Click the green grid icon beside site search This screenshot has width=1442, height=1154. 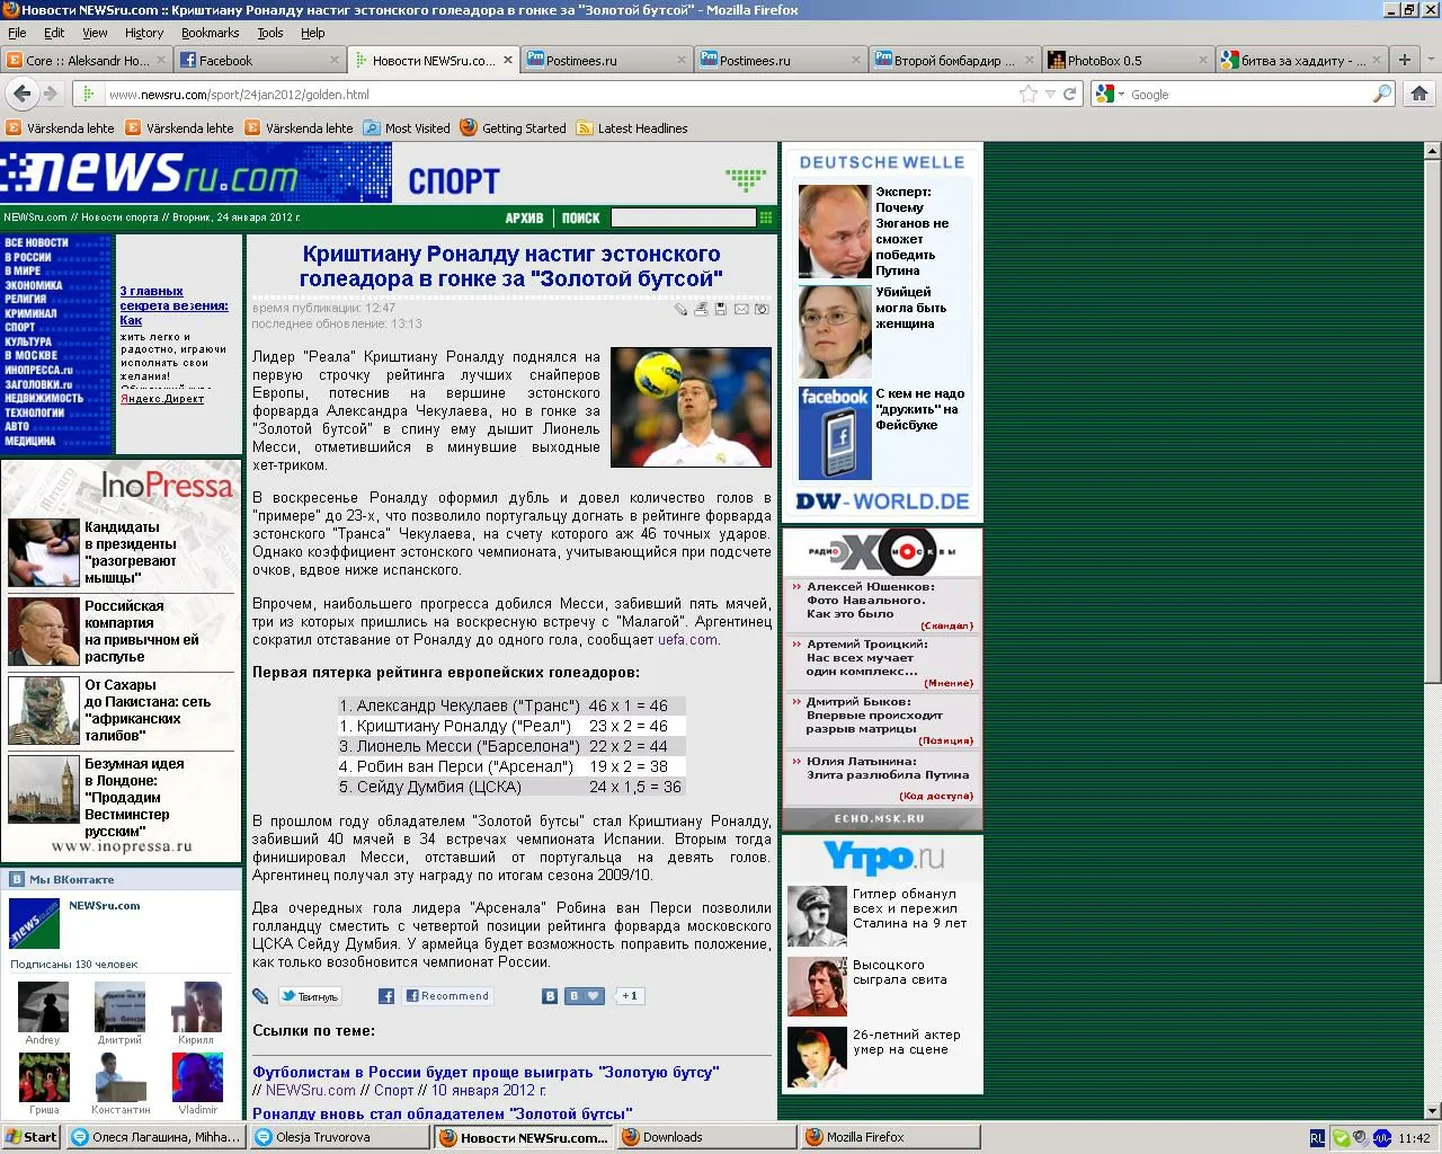click(766, 217)
